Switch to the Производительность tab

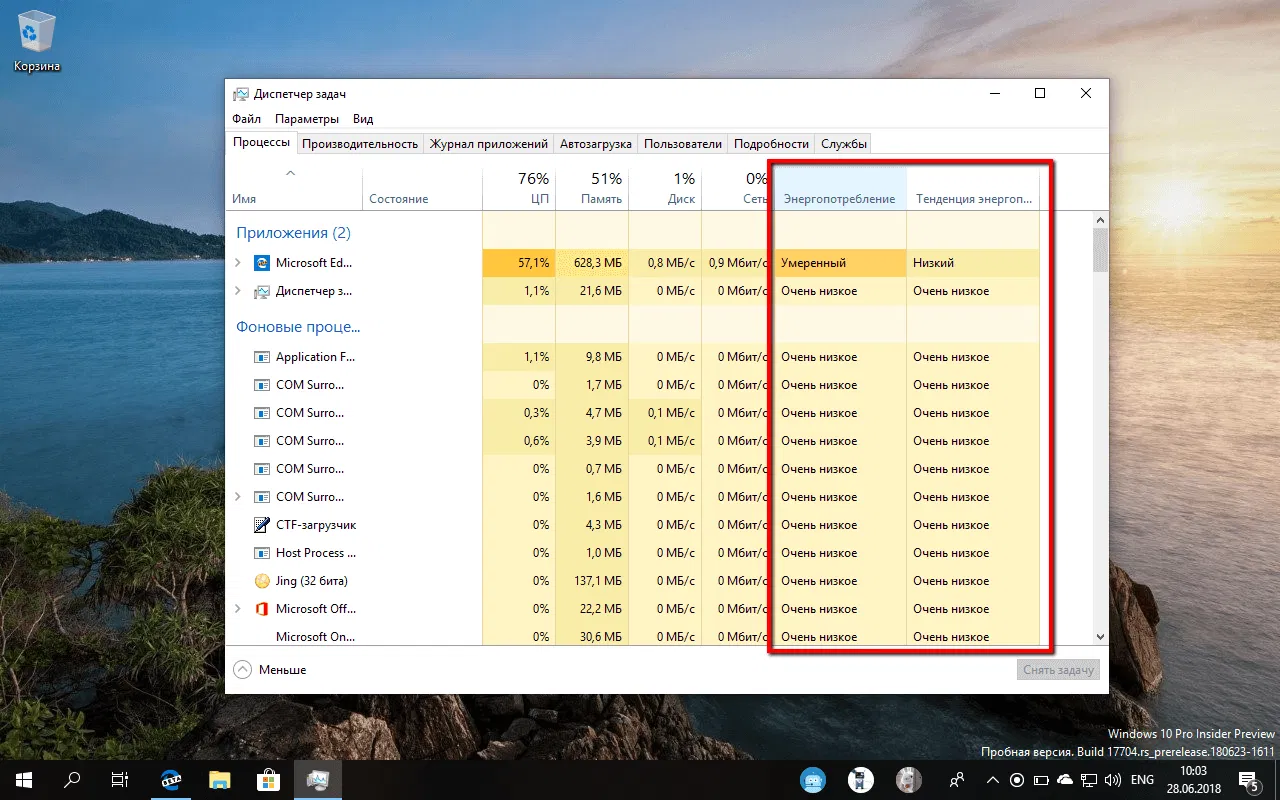tap(360, 144)
